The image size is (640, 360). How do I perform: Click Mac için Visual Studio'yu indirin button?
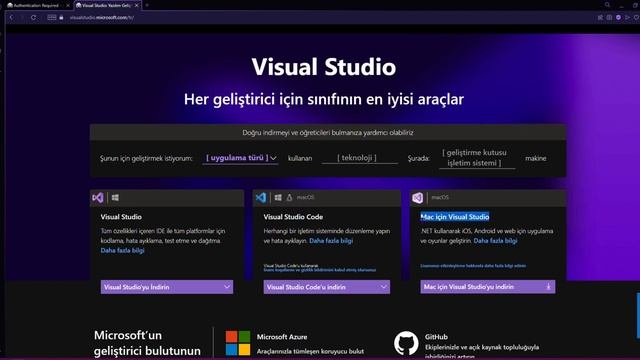tap(488, 287)
